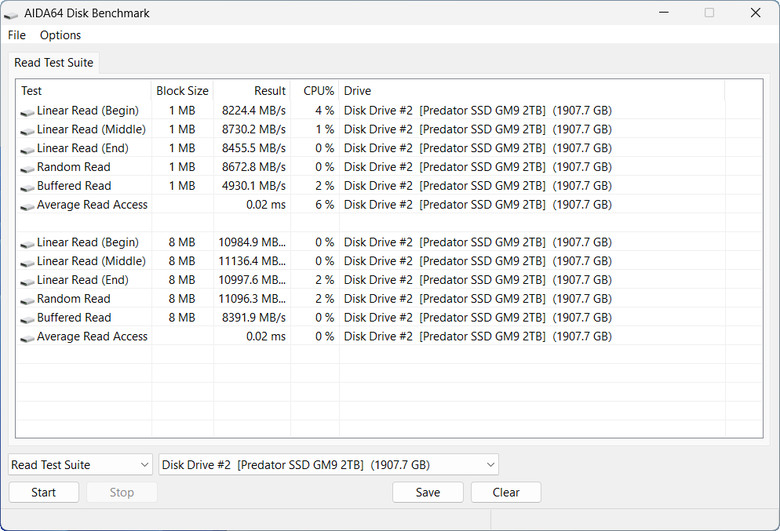Select the 11136.4 MB result cell
The height and width of the screenshot is (531, 780).
coord(252,261)
